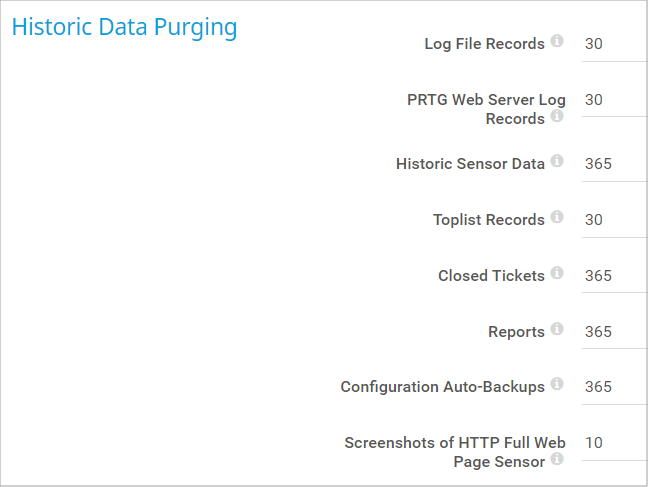
Task: Click the info icon beside Reports
Action: pyautogui.click(x=557, y=328)
